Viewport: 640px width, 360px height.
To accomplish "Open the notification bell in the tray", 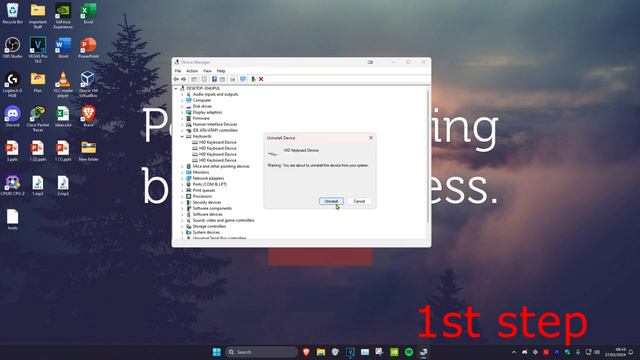I will point(631,352).
